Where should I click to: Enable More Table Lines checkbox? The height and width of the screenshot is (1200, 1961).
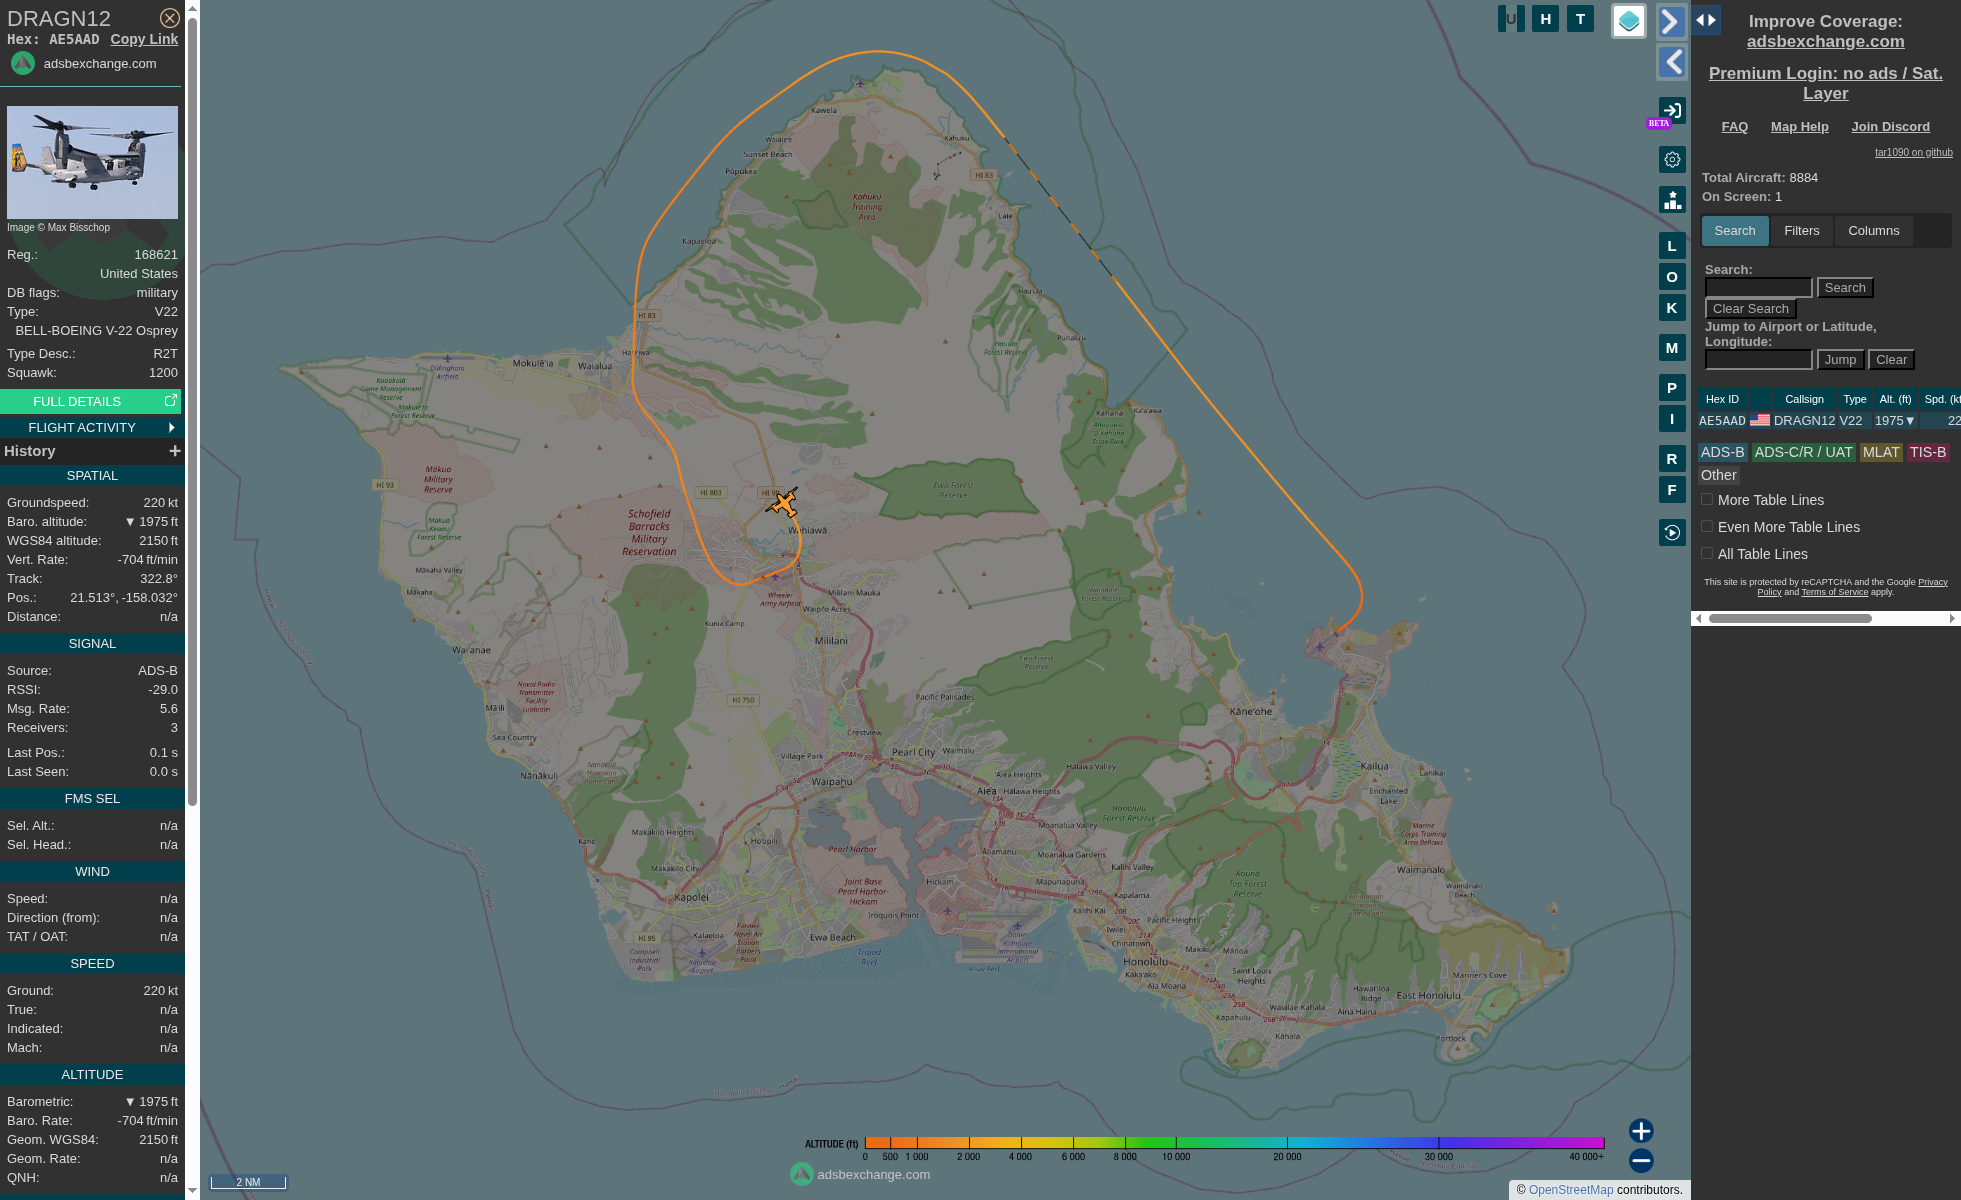click(1707, 499)
